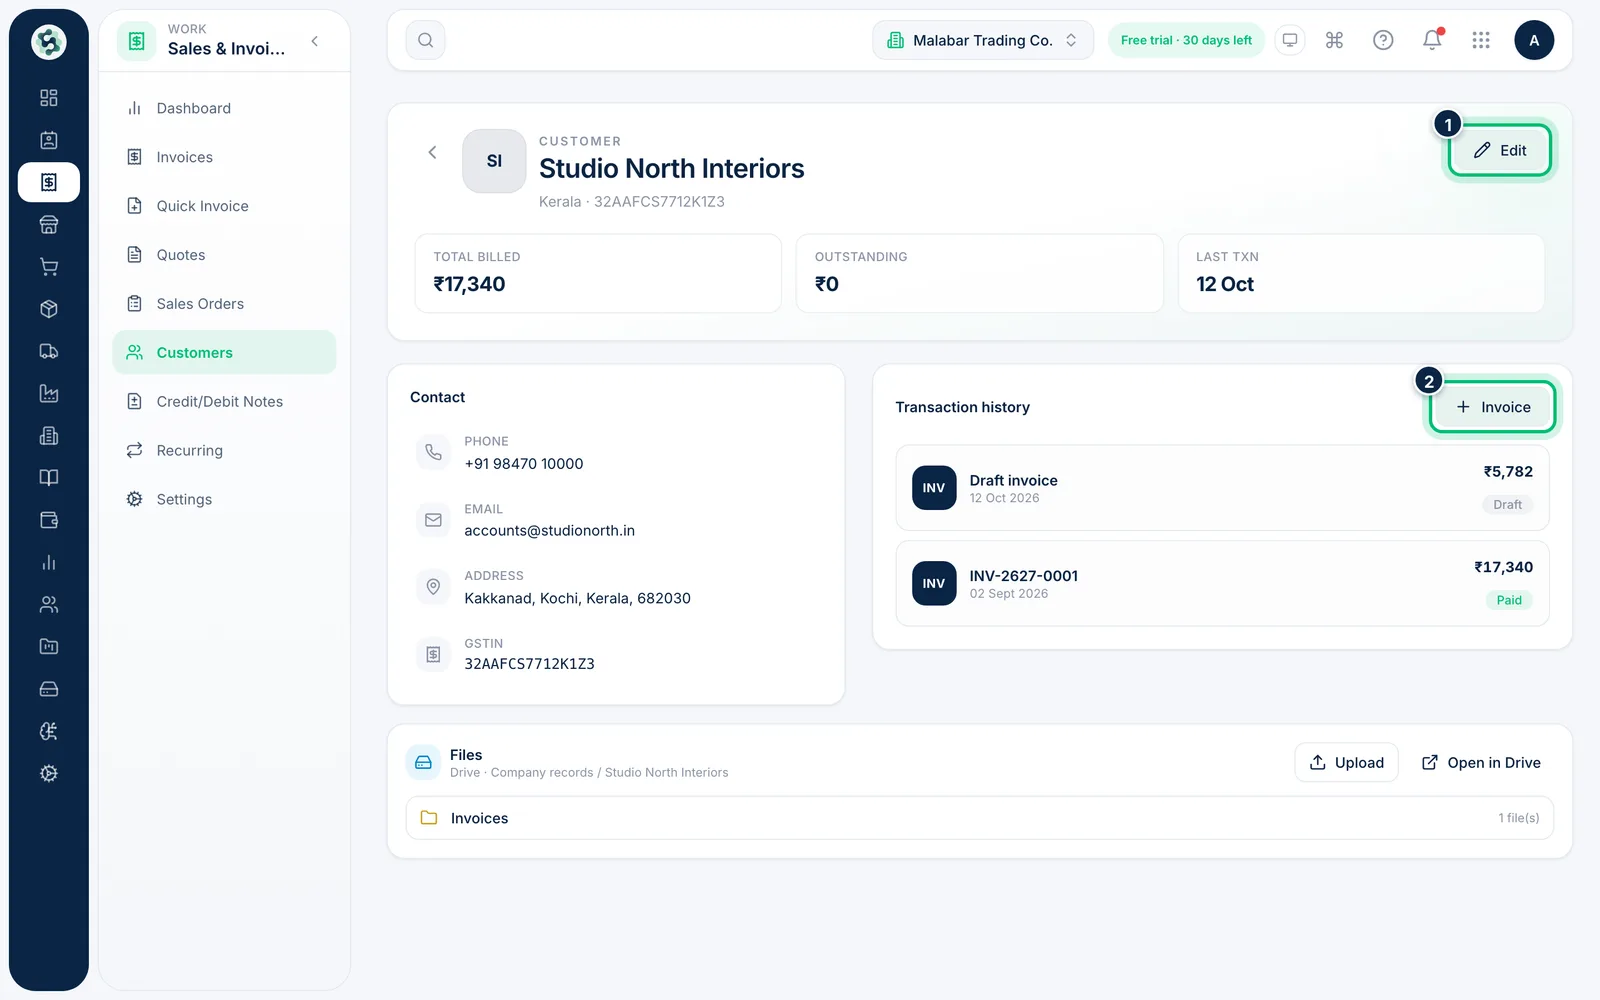The height and width of the screenshot is (1000, 1600).
Task: Open the gear settings icon in the dark rail
Action: pyautogui.click(x=48, y=773)
